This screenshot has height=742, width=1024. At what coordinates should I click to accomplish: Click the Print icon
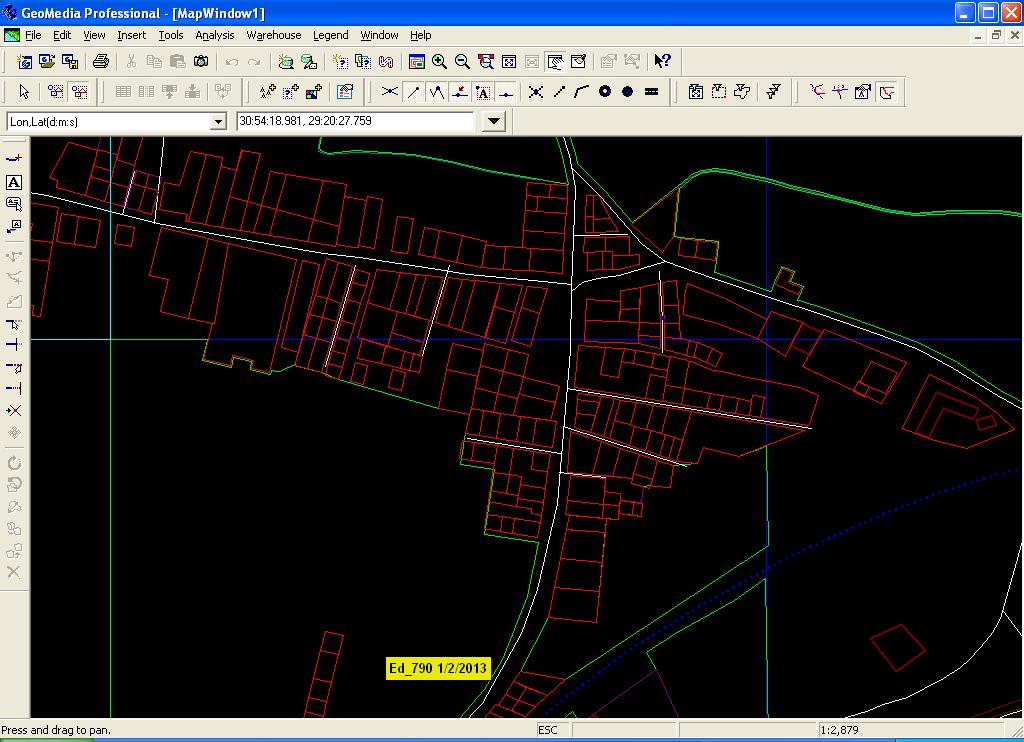click(x=101, y=62)
